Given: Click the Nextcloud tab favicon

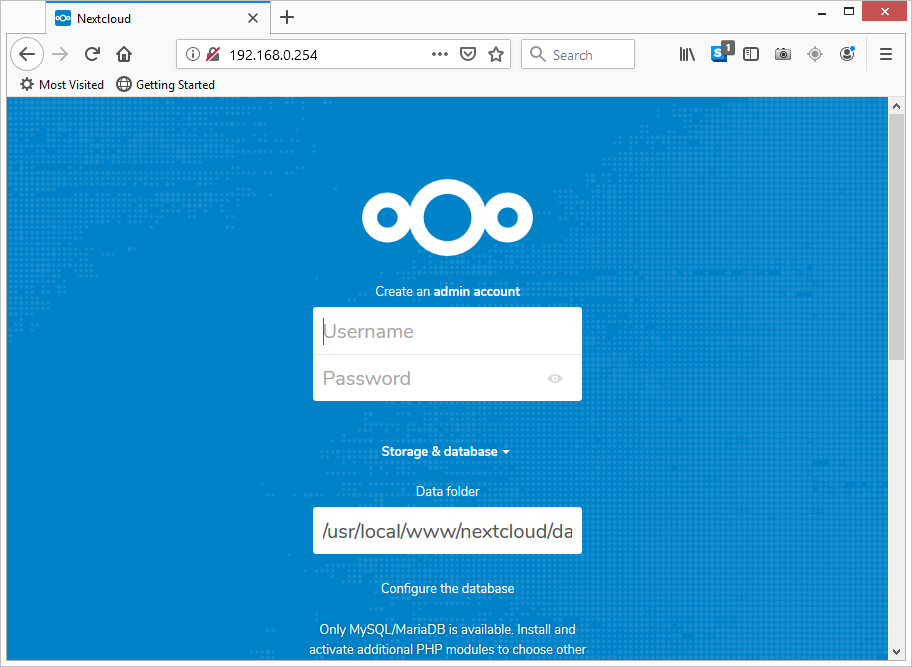Looking at the screenshot, I should (63, 18).
